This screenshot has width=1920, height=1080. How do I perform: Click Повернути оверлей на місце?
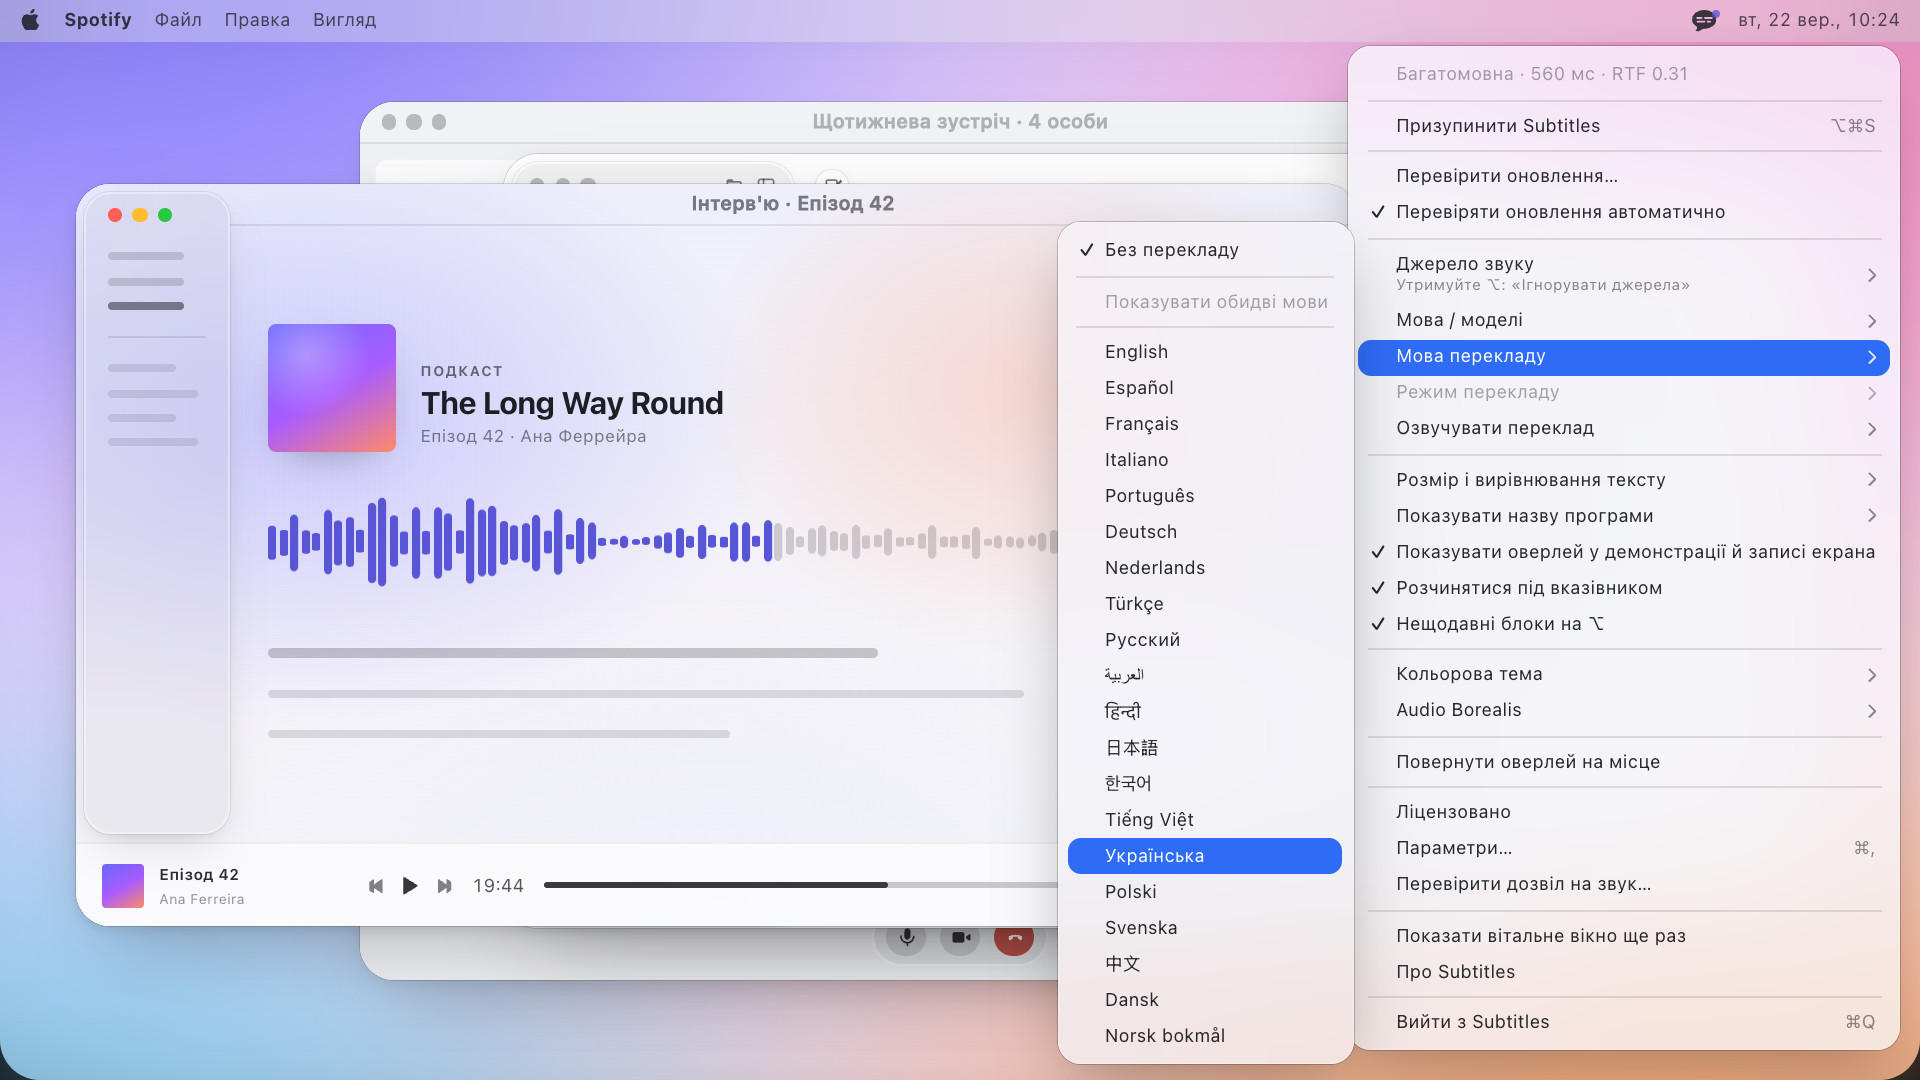tap(1624, 762)
